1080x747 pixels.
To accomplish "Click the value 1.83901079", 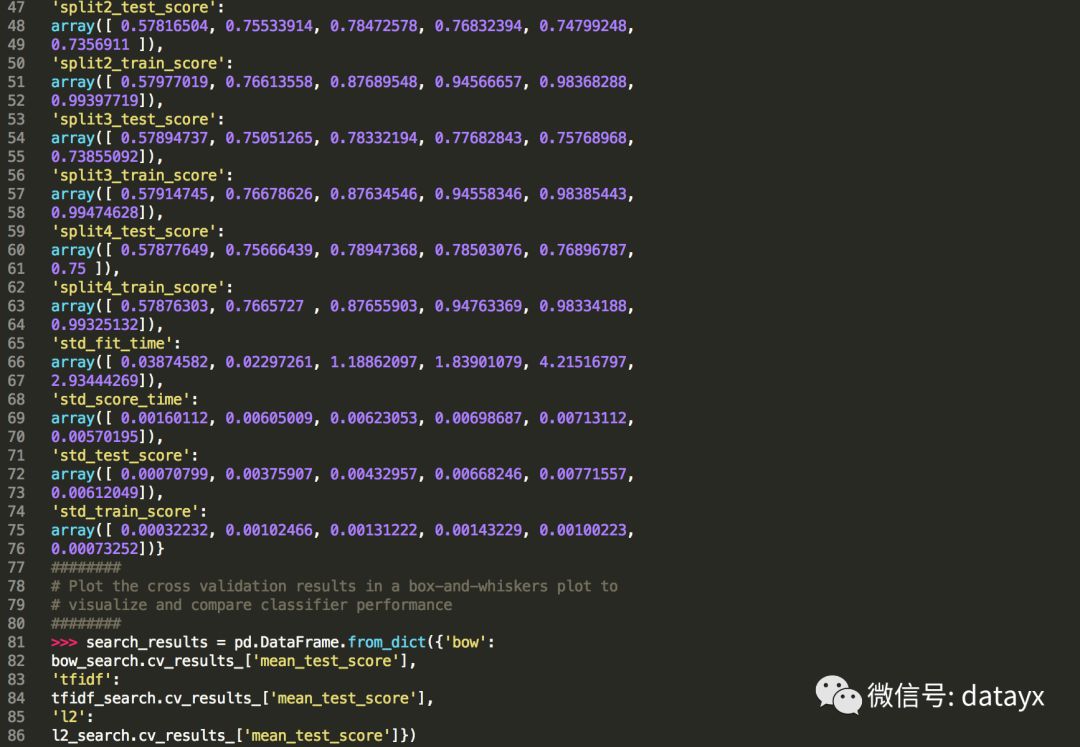I will (x=478, y=361).
